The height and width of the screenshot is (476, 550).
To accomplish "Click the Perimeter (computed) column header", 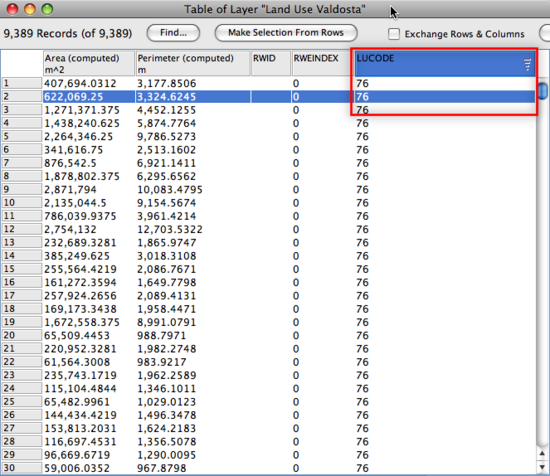I will (193, 63).
